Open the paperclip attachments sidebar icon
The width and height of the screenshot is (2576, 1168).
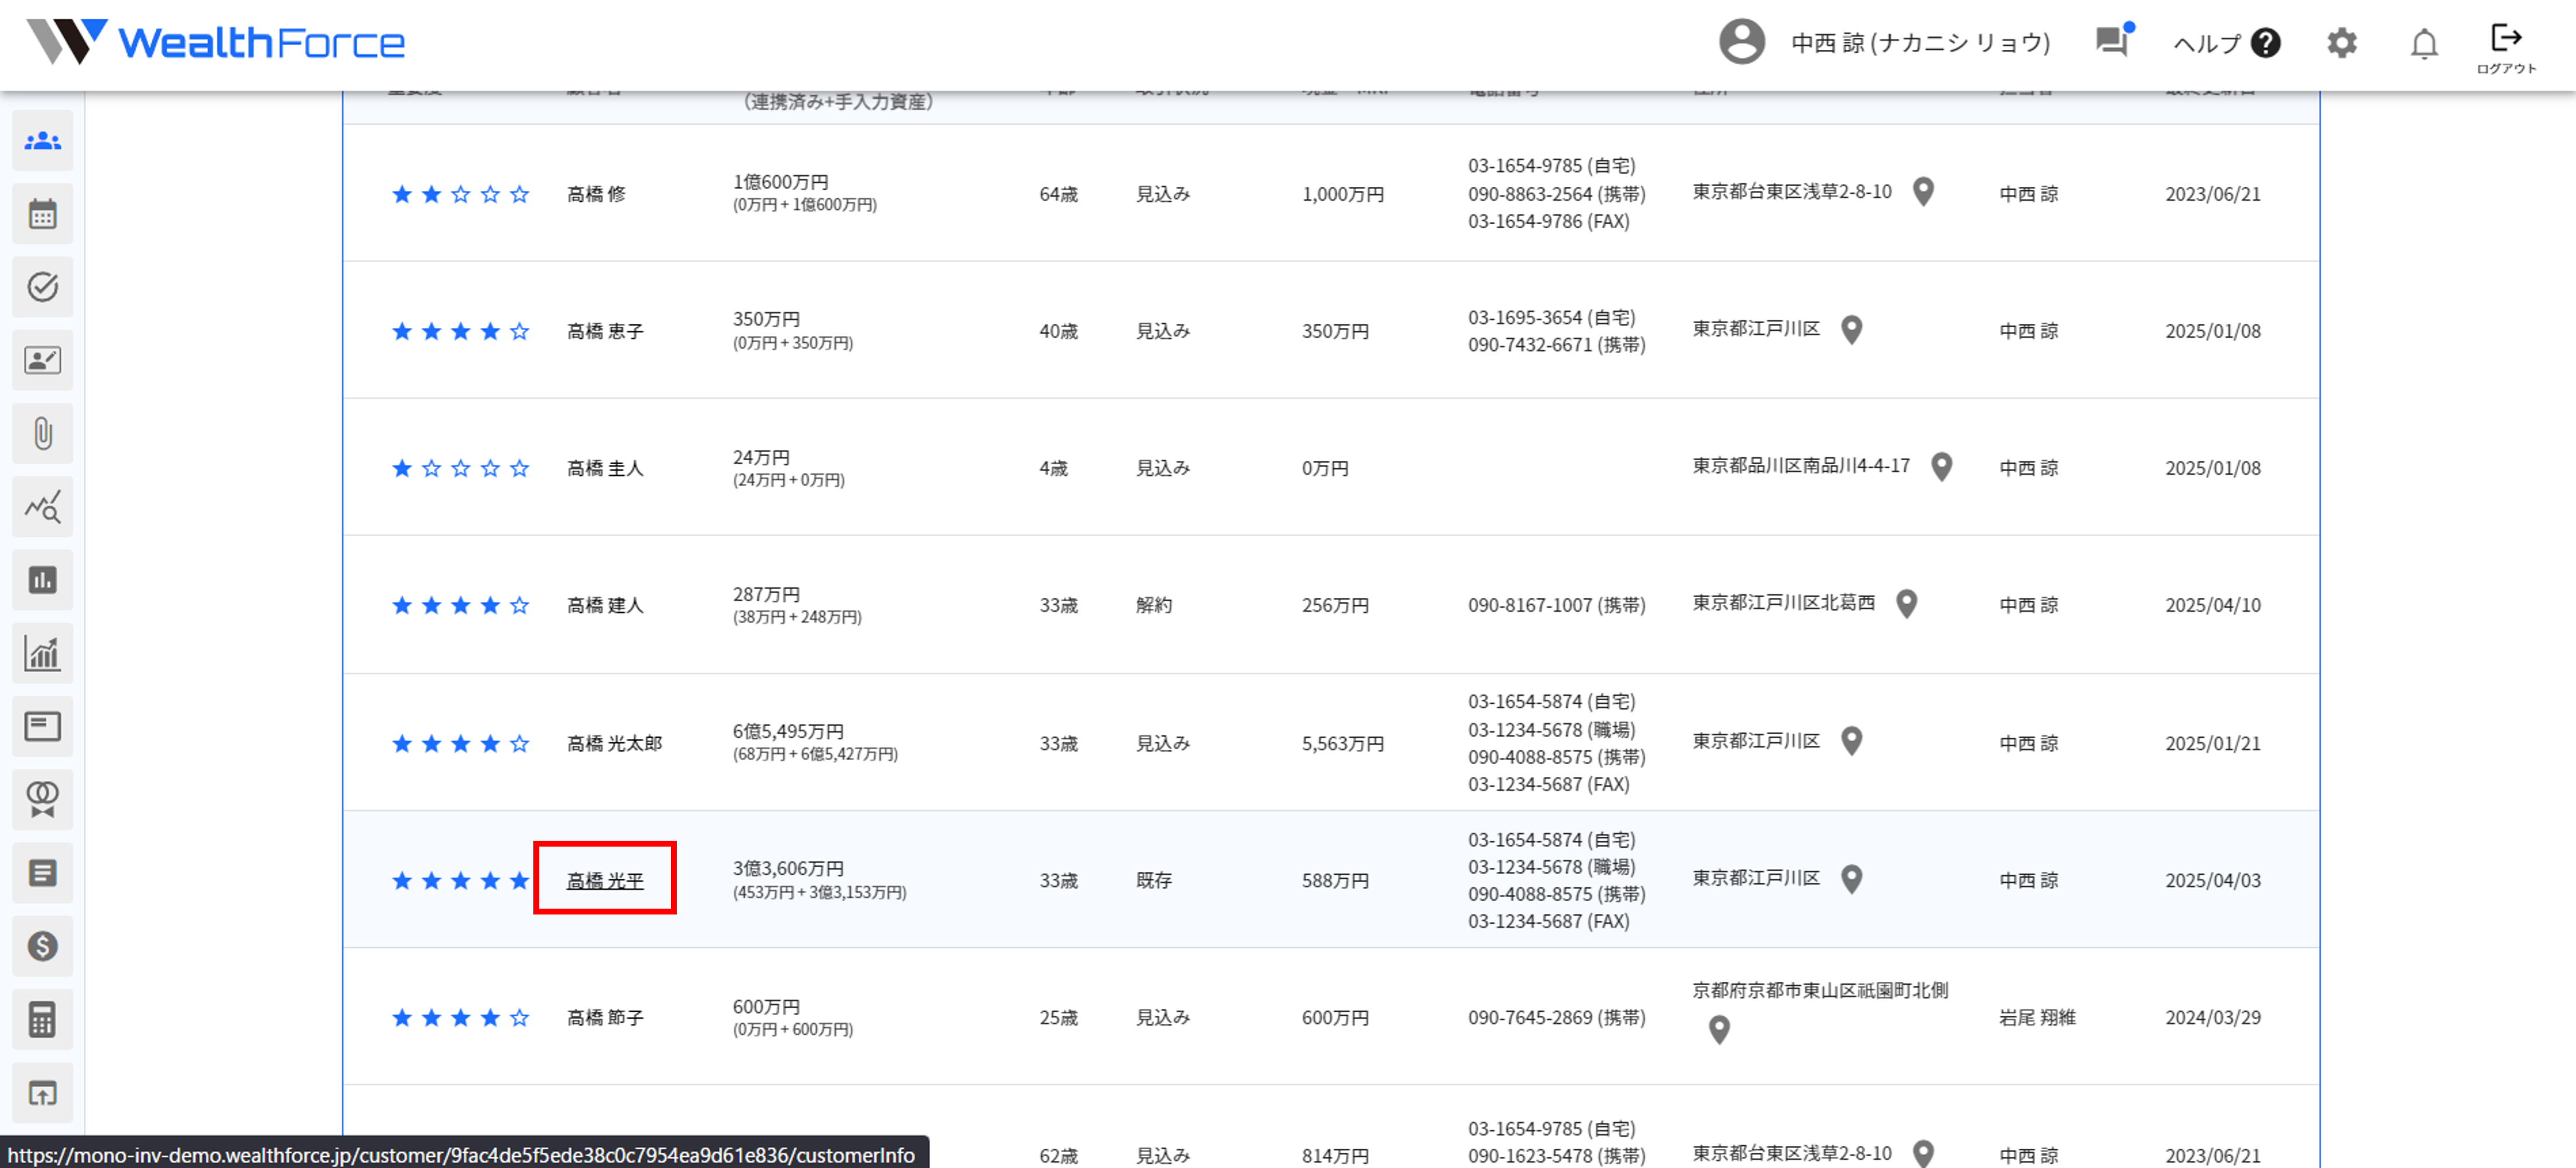coord(42,433)
